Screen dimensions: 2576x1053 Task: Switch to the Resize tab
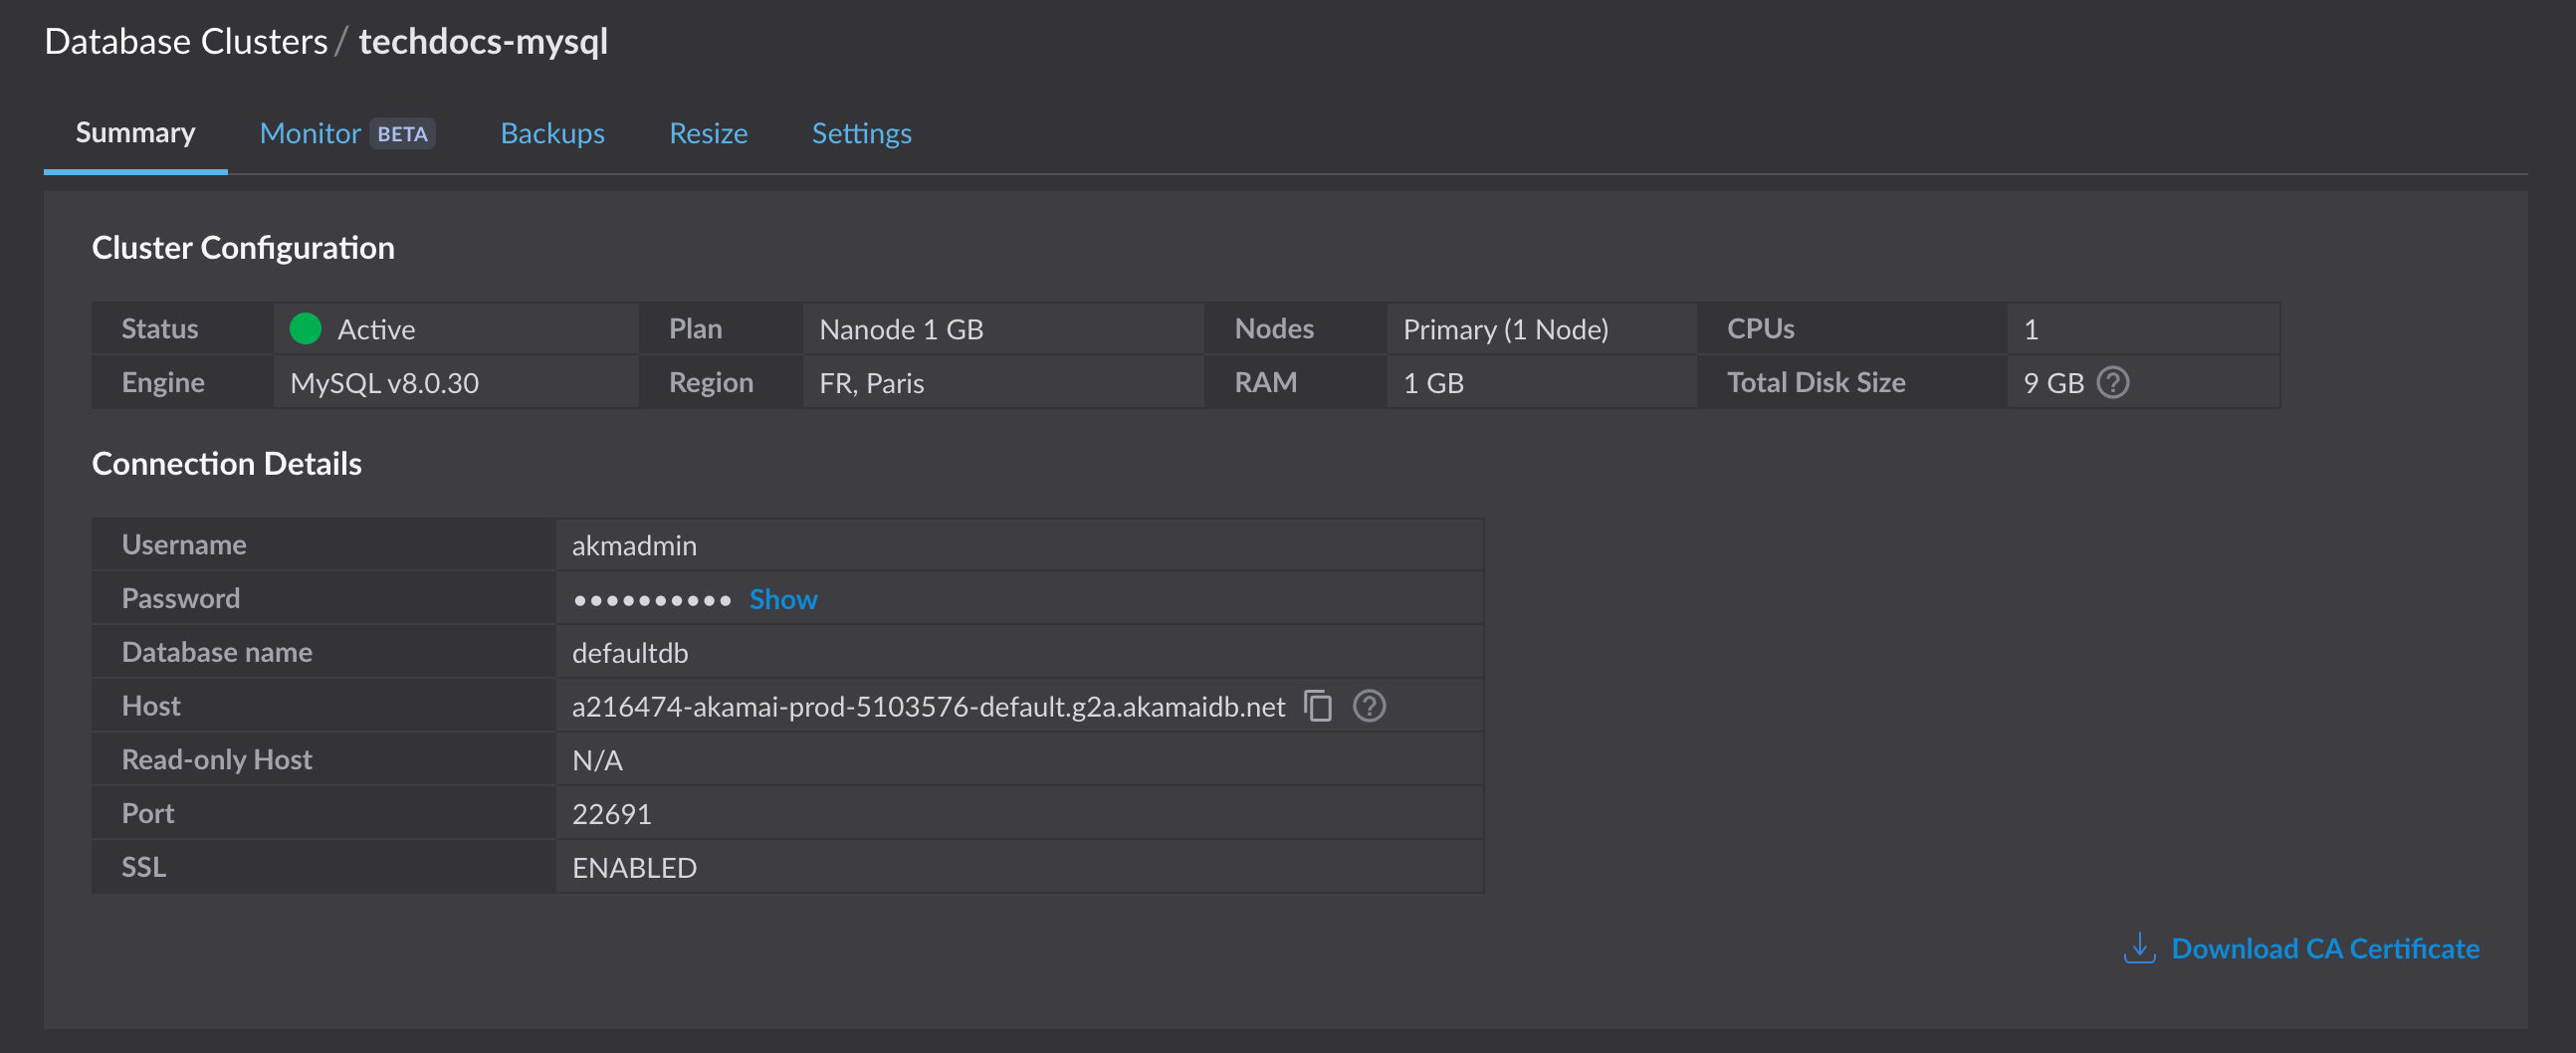click(707, 132)
